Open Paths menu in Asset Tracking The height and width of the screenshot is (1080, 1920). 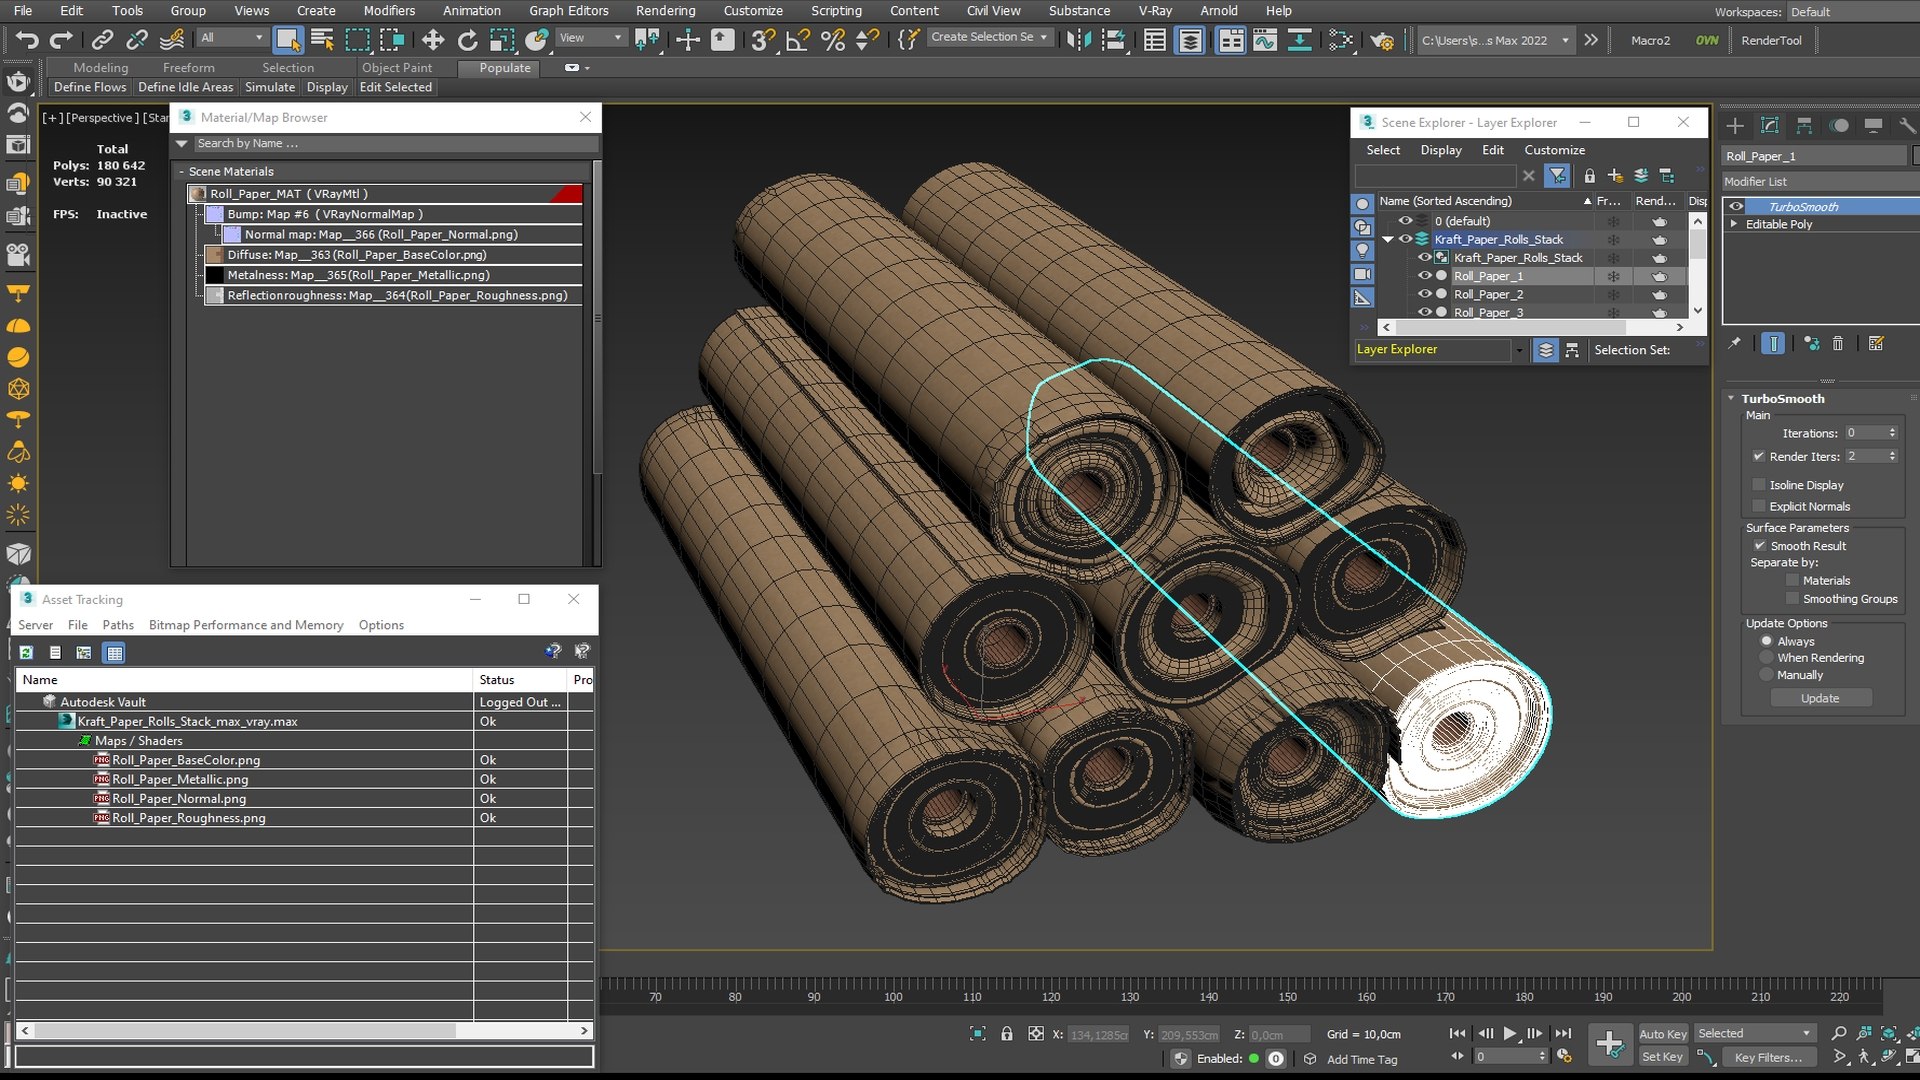[x=117, y=625]
